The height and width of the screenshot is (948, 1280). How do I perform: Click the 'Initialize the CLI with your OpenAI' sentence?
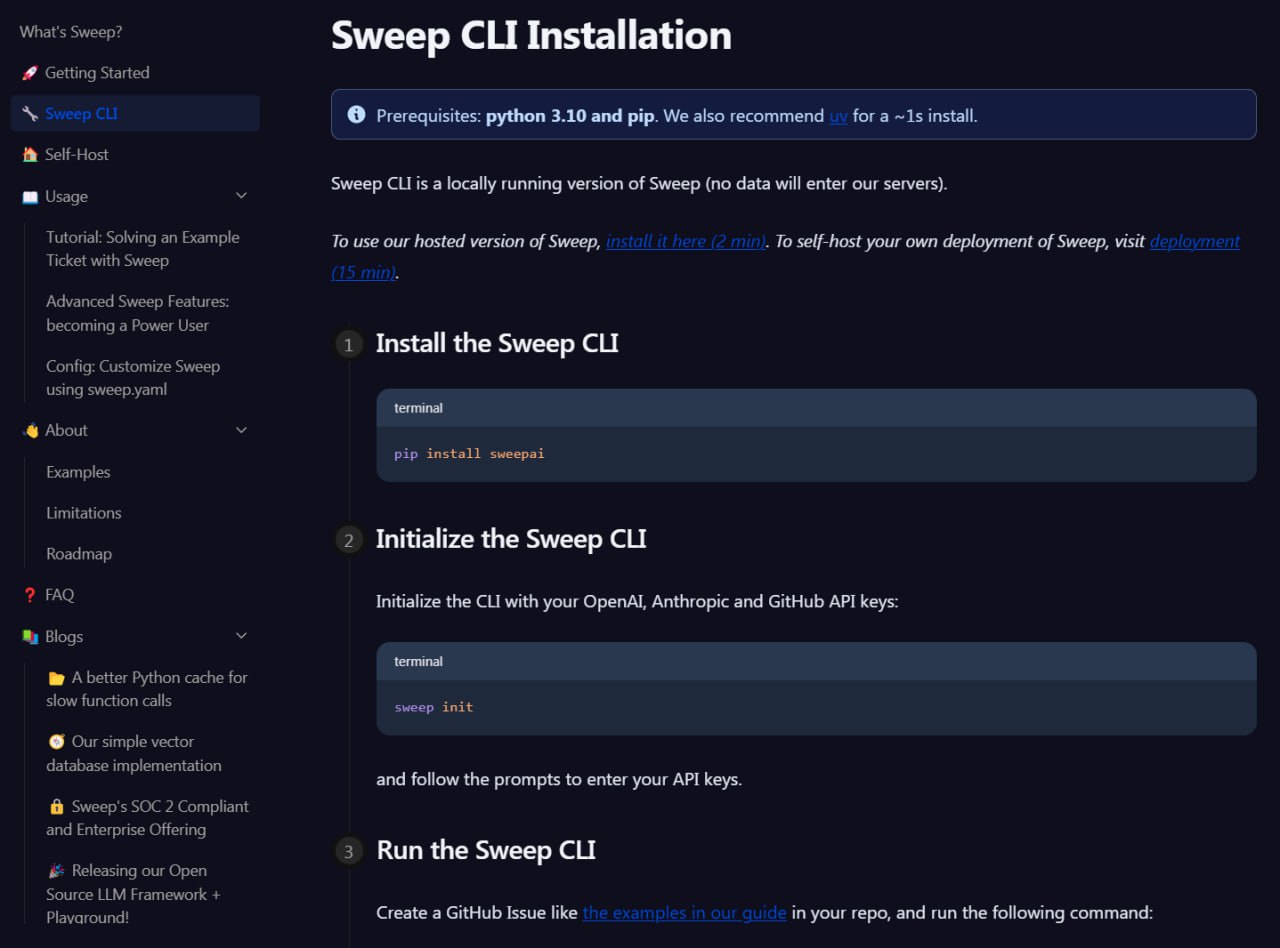(637, 602)
